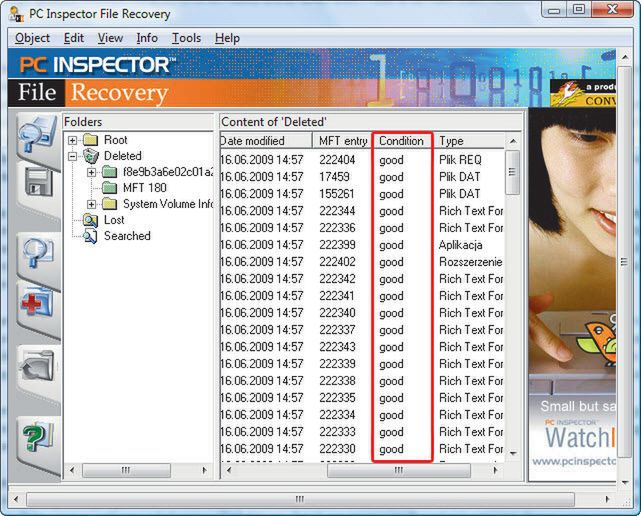This screenshot has width=641, height=516.
Task: Open the View menu
Action: [110, 38]
